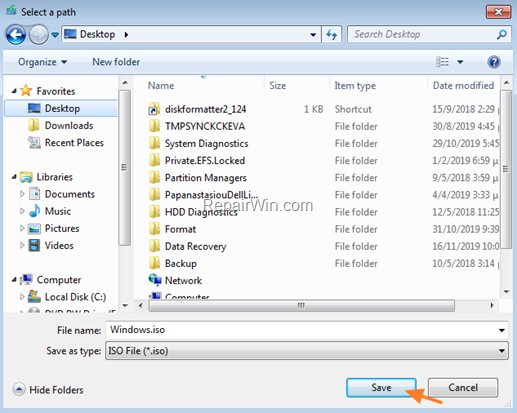
Task: Click the refresh arrows next to address bar
Action: pyautogui.click(x=331, y=34)
